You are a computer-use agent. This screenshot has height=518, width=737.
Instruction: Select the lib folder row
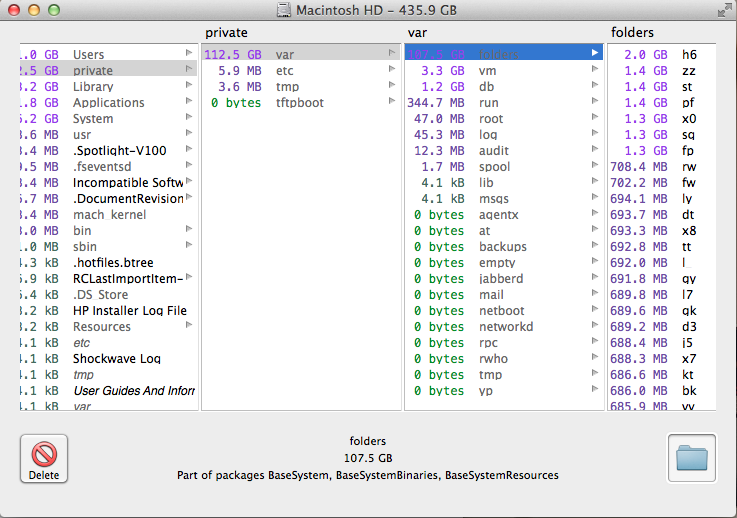point(504,182)
